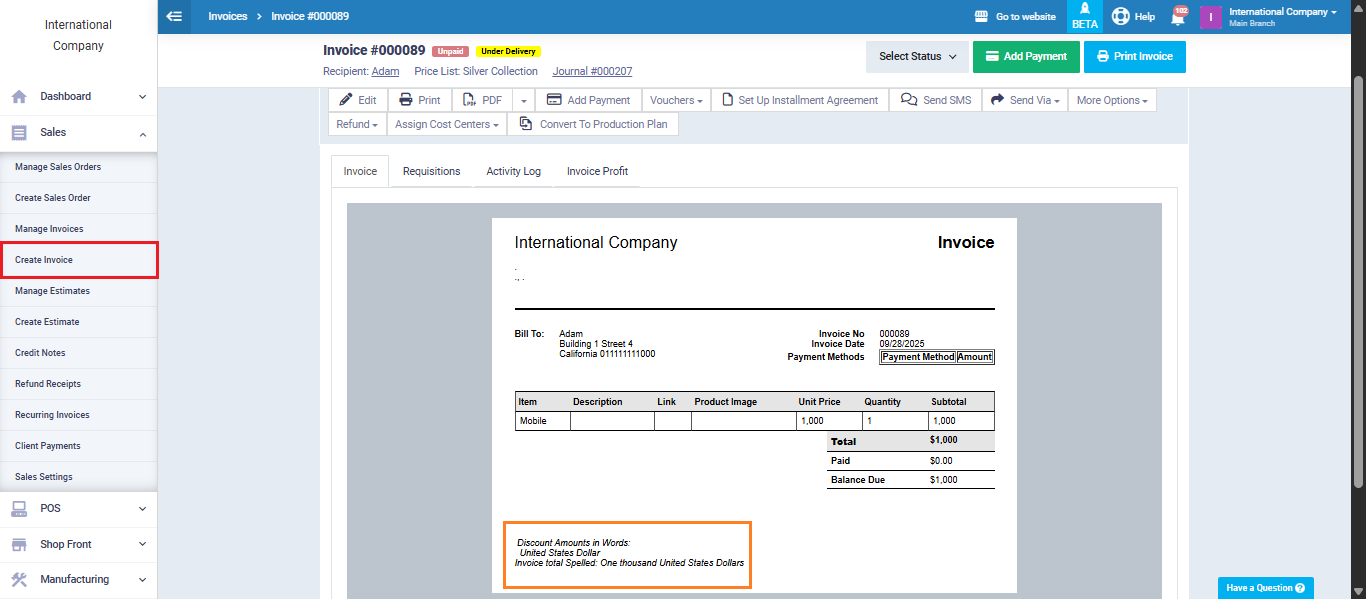Click Convert To Production Plan button

click(593, 124)
